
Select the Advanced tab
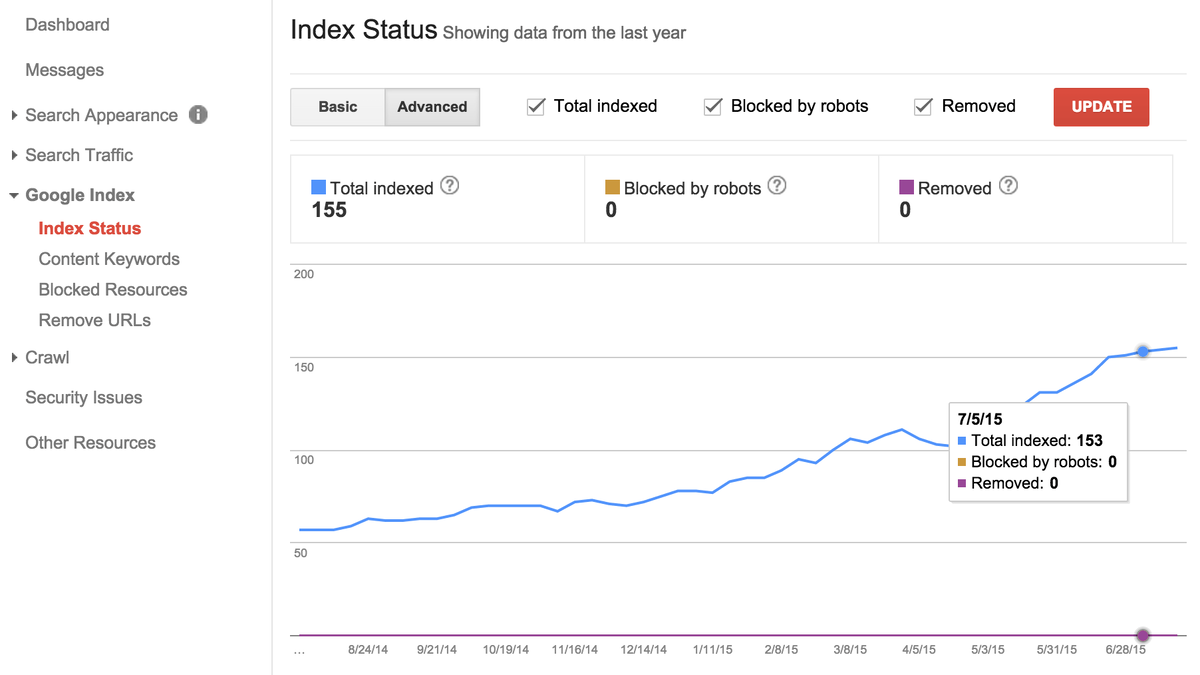tap(432, 106)
